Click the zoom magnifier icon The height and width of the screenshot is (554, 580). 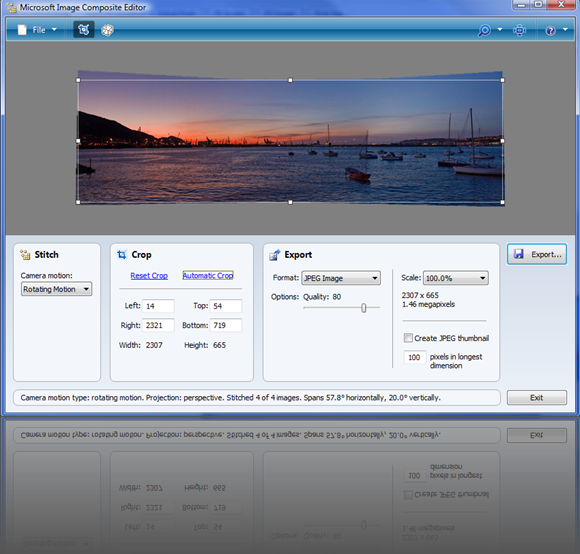[x=484, y=30]
